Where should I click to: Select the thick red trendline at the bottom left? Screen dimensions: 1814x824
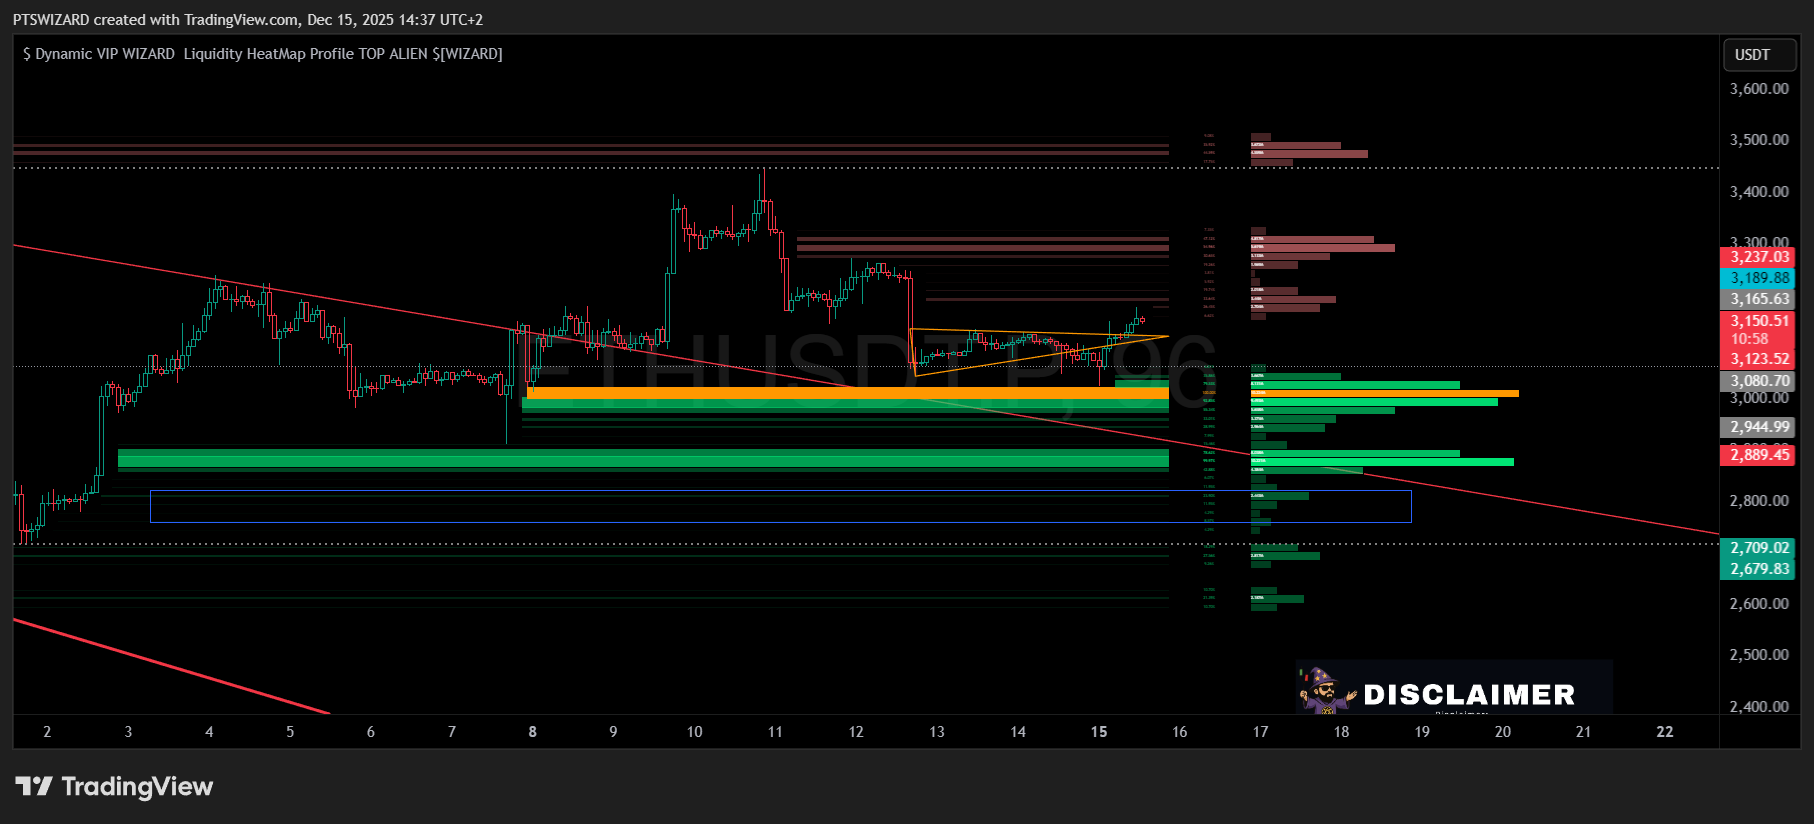[x=171, y=667]
